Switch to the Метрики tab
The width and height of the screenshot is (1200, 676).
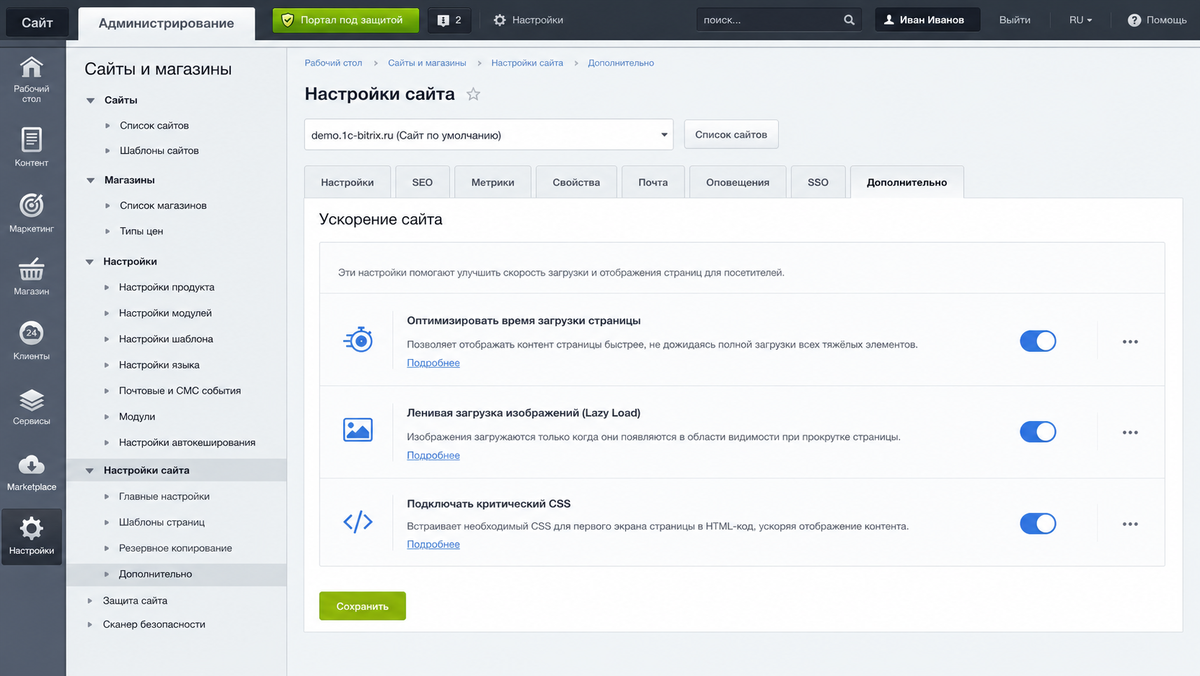(x=493, y=183)
